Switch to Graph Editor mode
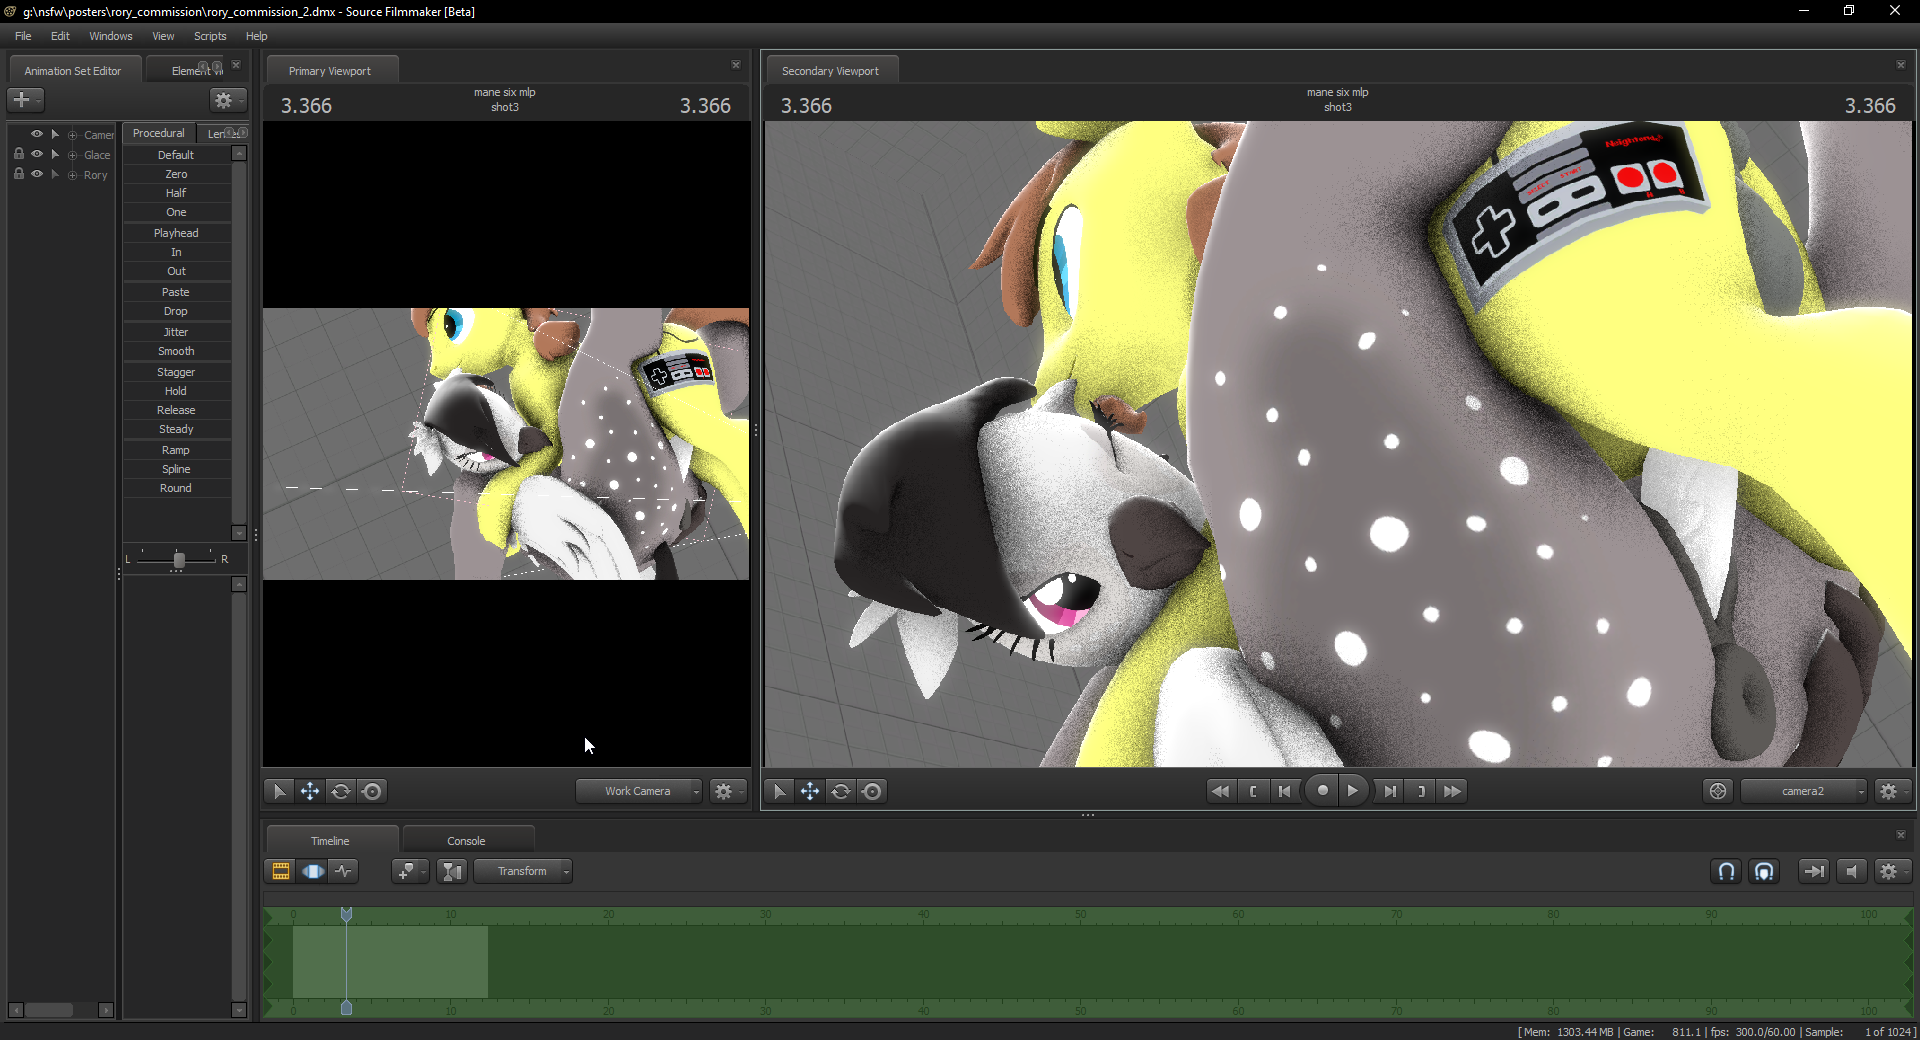The width and height of the screenshot is (1920, 1040). point(344,871)
